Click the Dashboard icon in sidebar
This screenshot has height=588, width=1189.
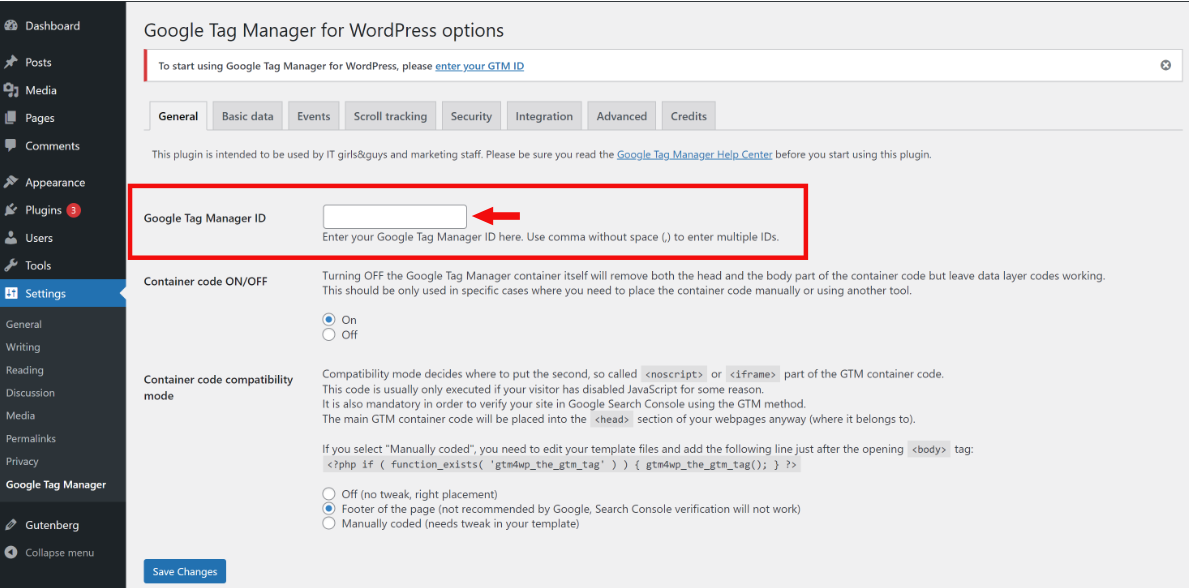[x=11, y=26]
